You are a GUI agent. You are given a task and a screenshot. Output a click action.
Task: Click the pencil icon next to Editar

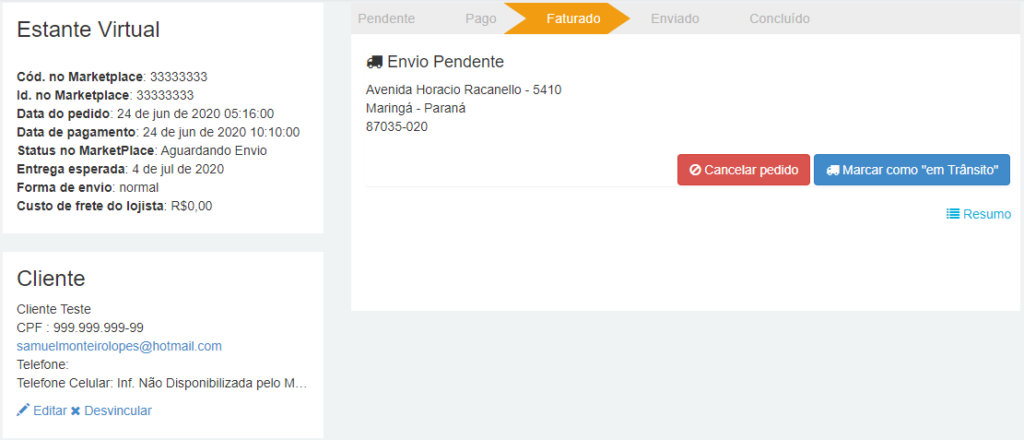pos(23,410)
